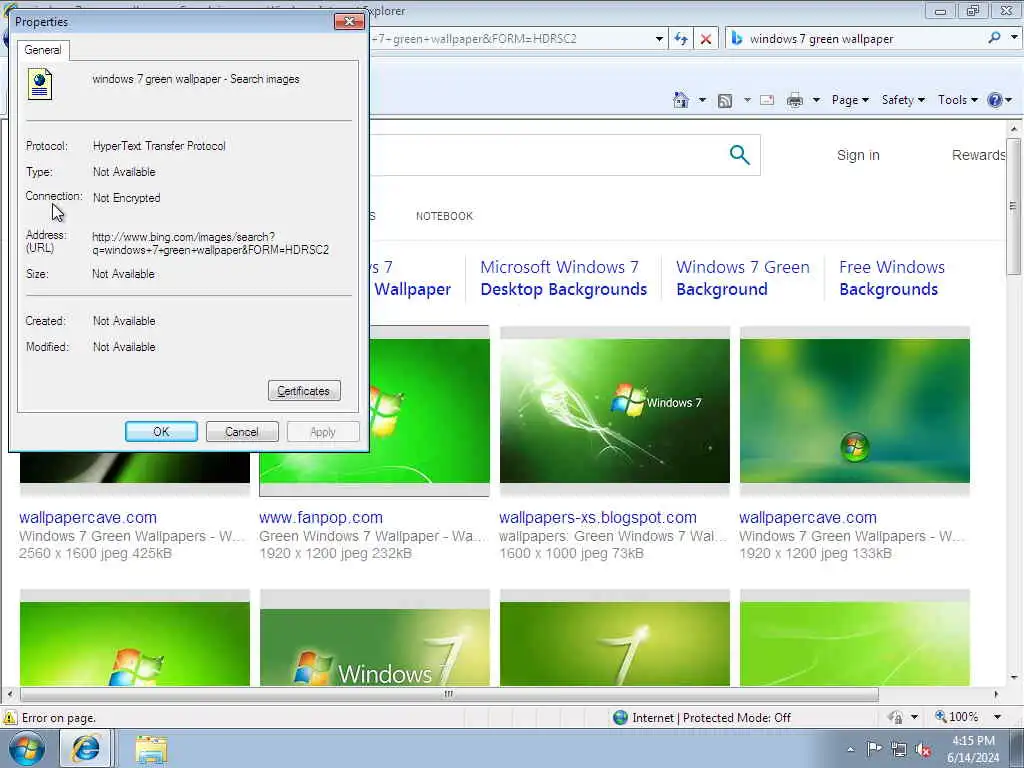Viewport: 1024px width, 768px height.
Task: Open the Tools menu
Action: pyautogui.click(x=957, y=100)
